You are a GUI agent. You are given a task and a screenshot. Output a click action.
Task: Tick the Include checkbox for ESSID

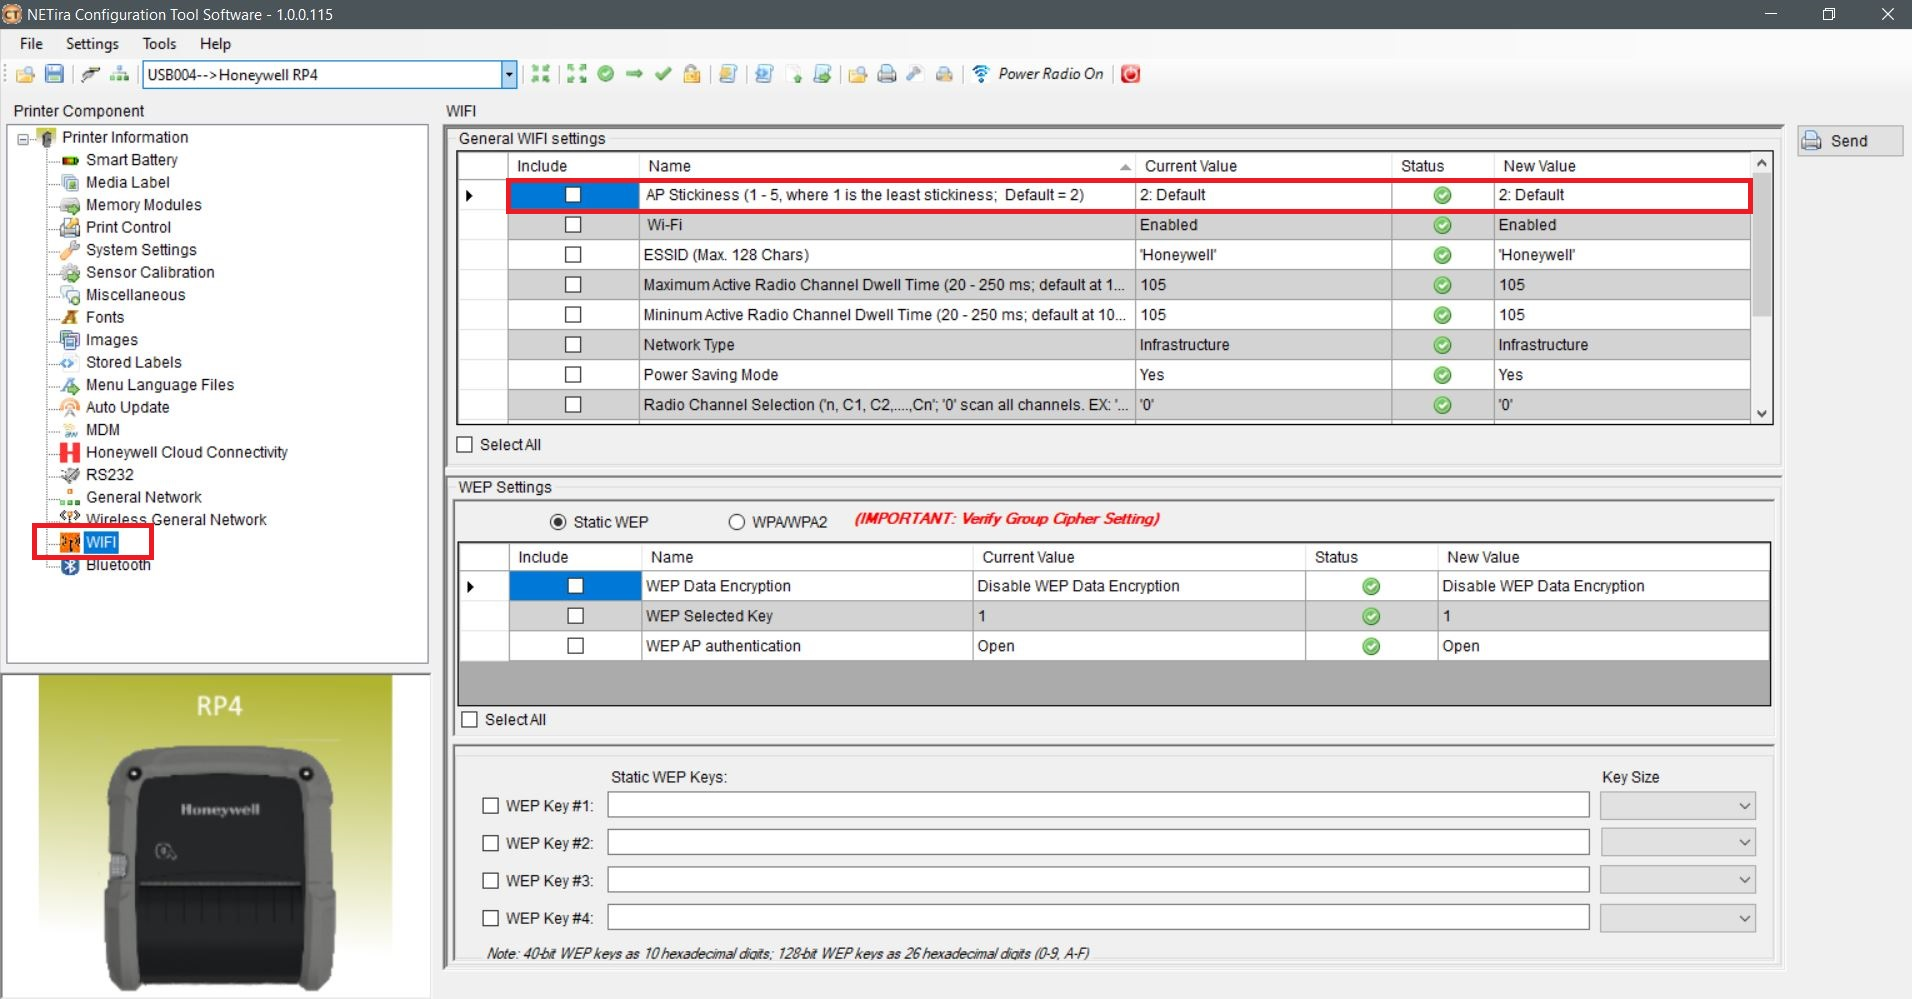tap(573, 255)
